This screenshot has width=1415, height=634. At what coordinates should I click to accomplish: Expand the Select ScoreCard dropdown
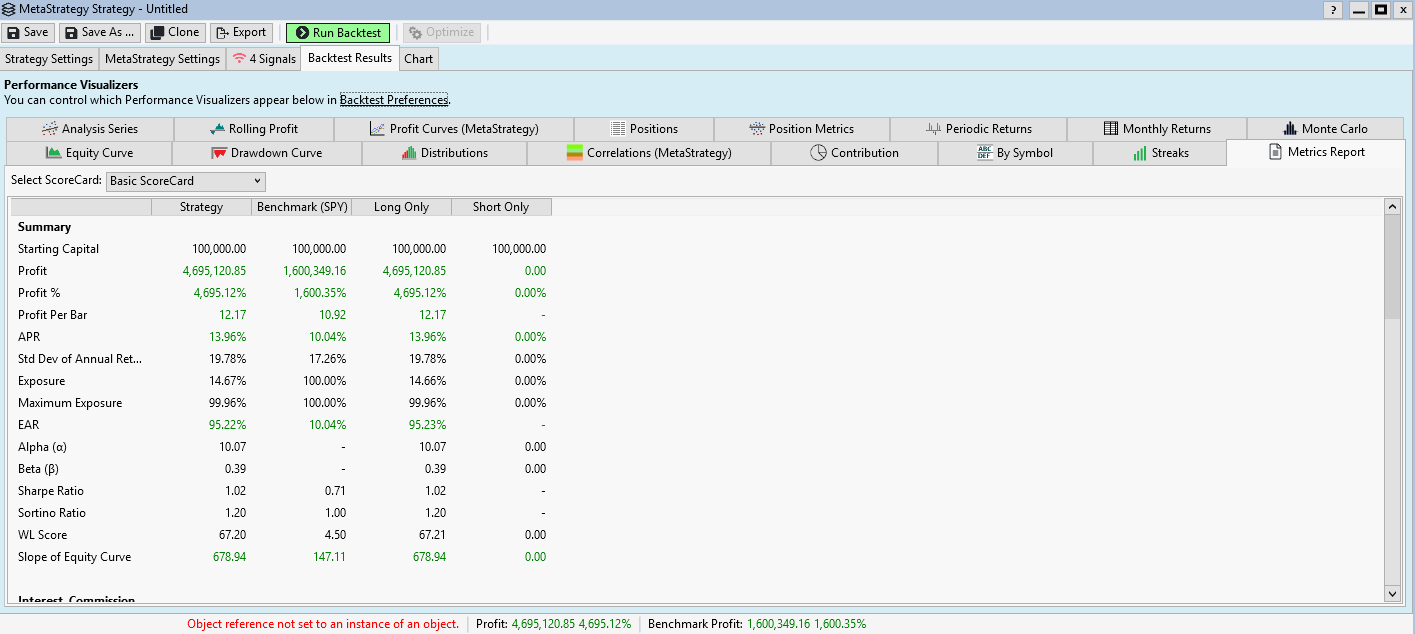(x=185, y=181)
